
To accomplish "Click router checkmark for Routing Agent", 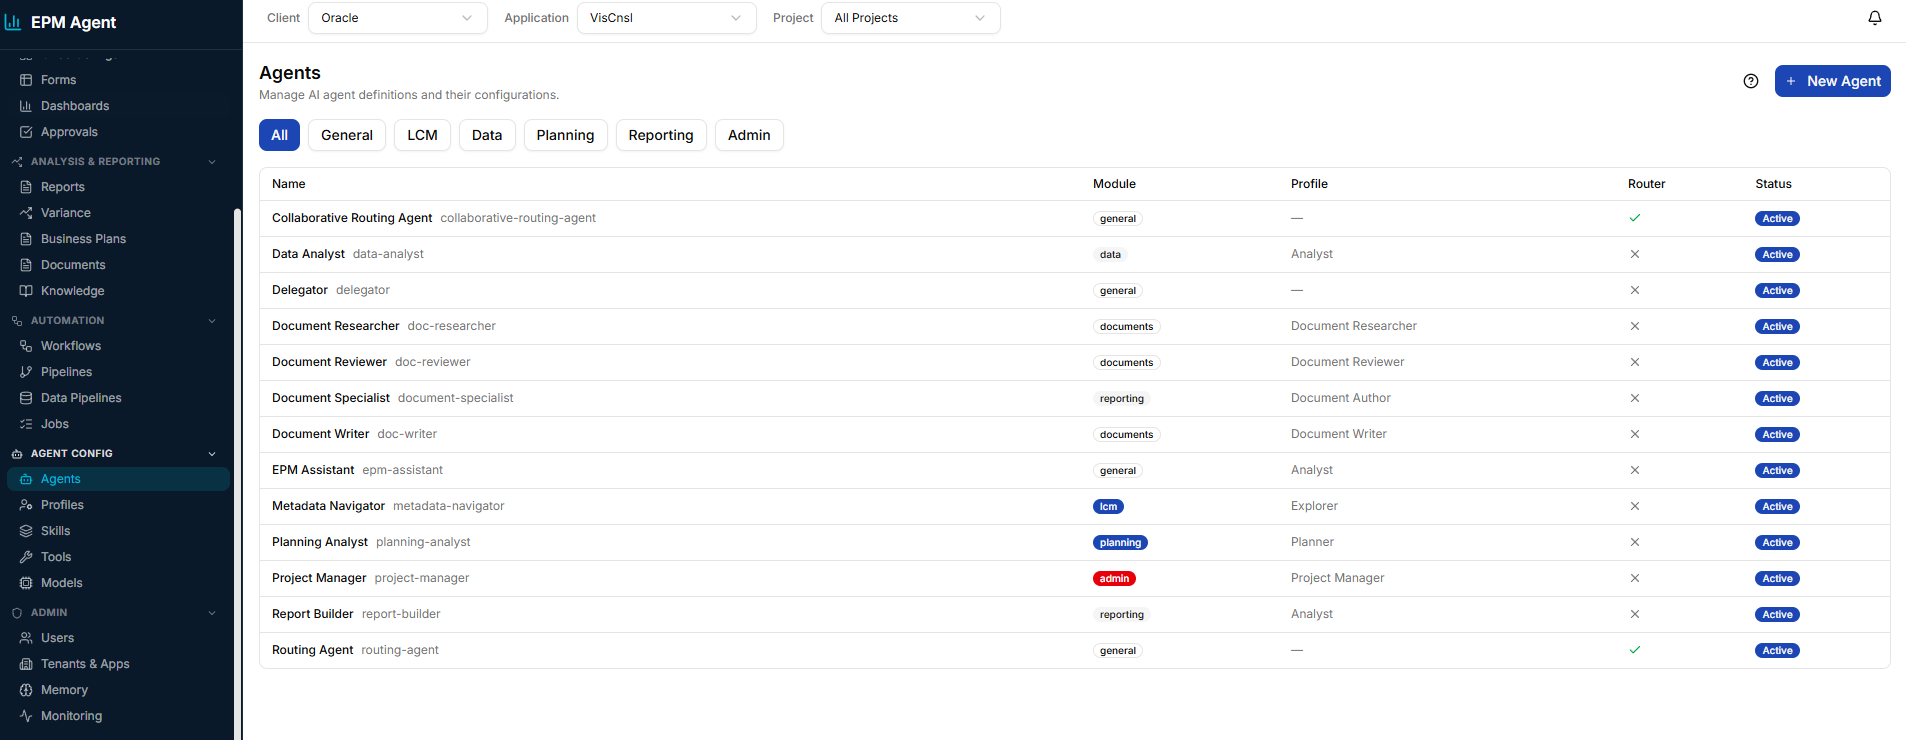I will (x=1635, y=650).
